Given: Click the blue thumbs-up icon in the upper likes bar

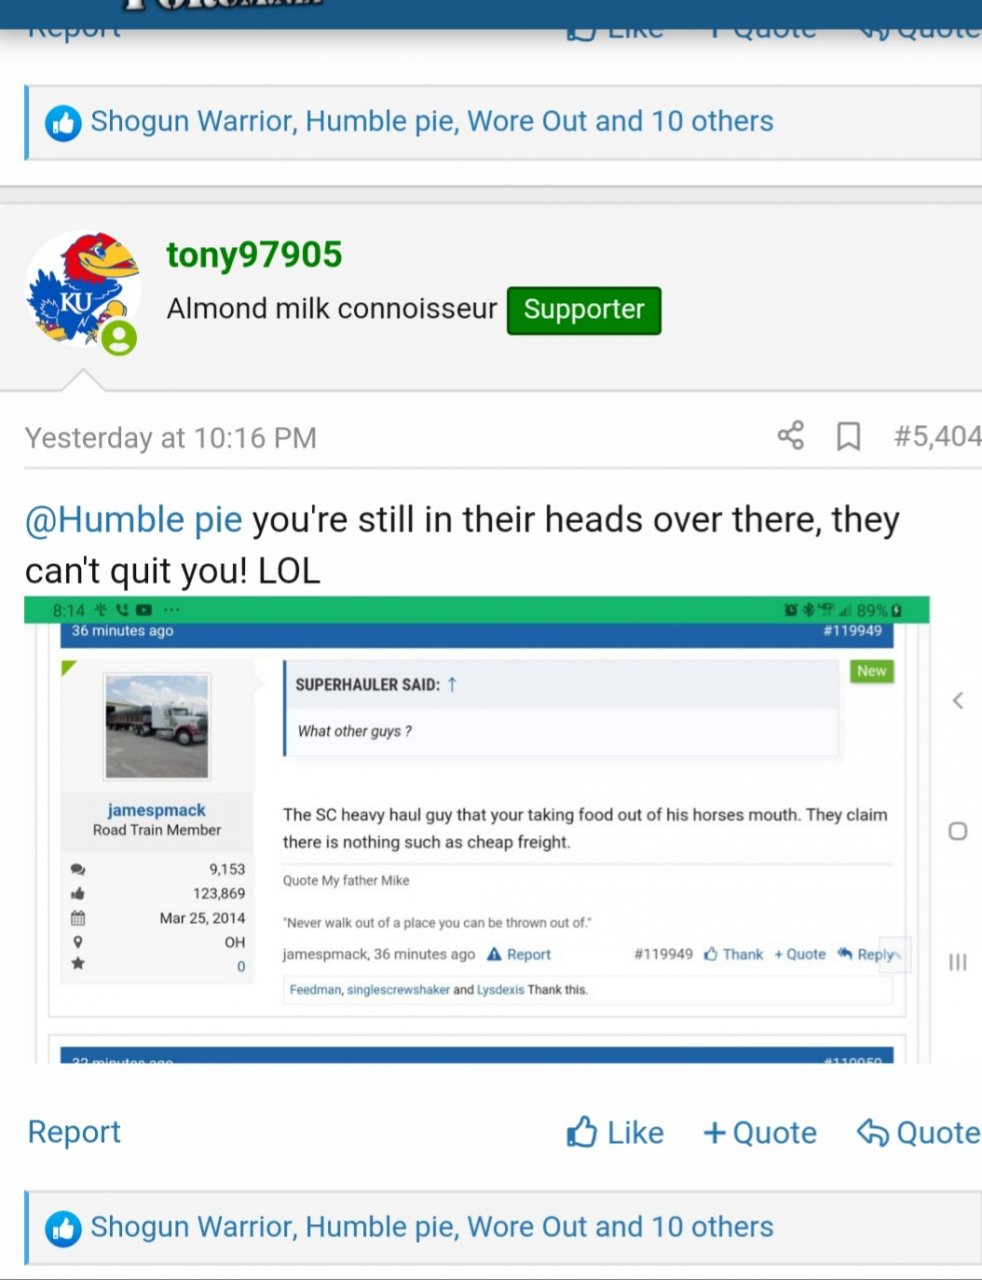Looking at the screenshot, I should tap(63, 123).
